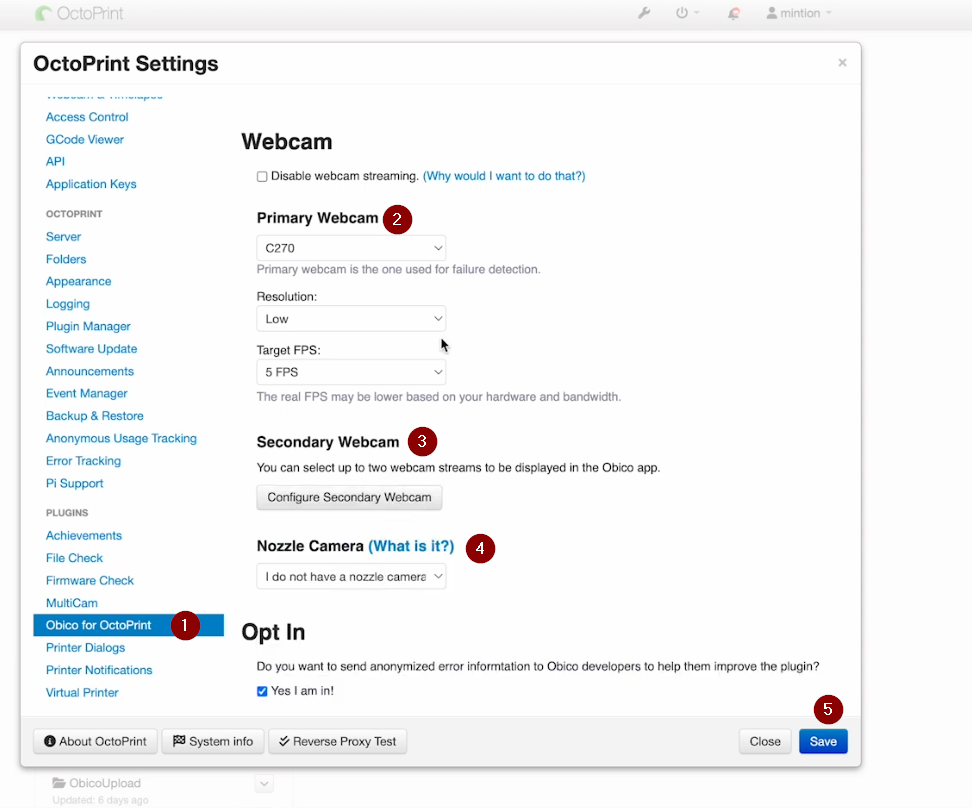
Task: Click the Close button
Action: [x=765, y=741]
